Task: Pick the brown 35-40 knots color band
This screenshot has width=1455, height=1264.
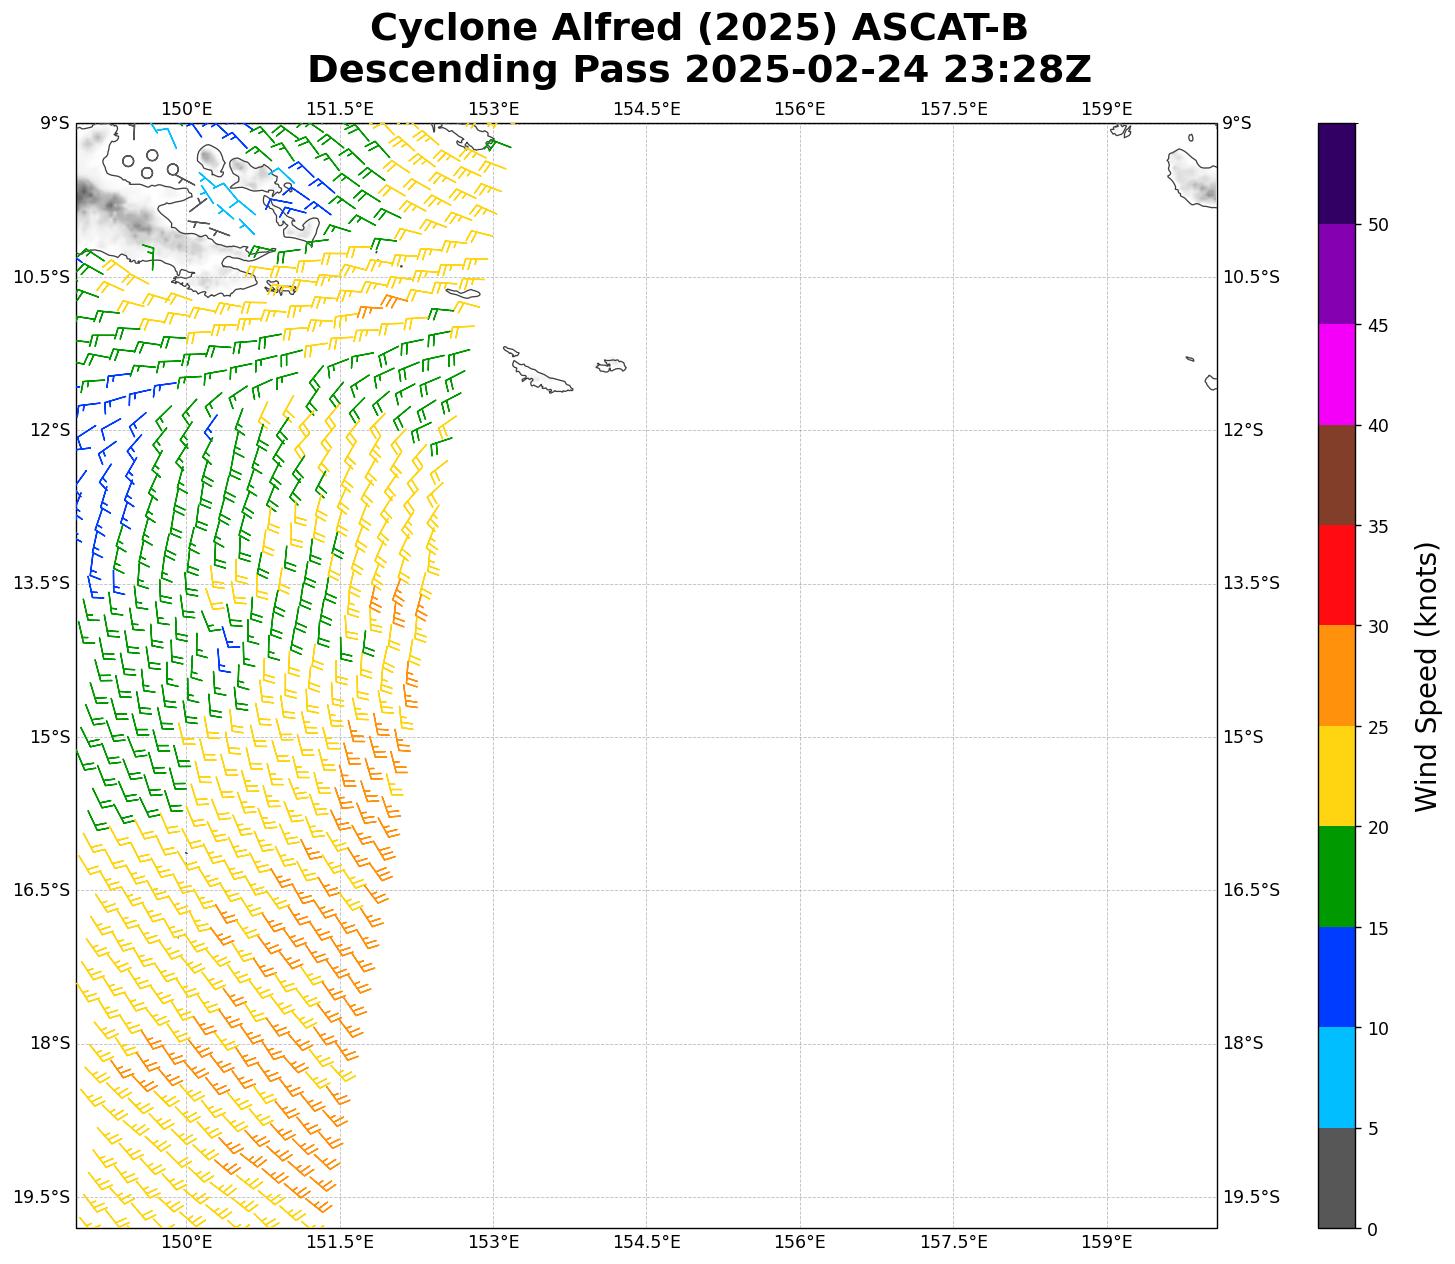Action: pos(1336,475)
